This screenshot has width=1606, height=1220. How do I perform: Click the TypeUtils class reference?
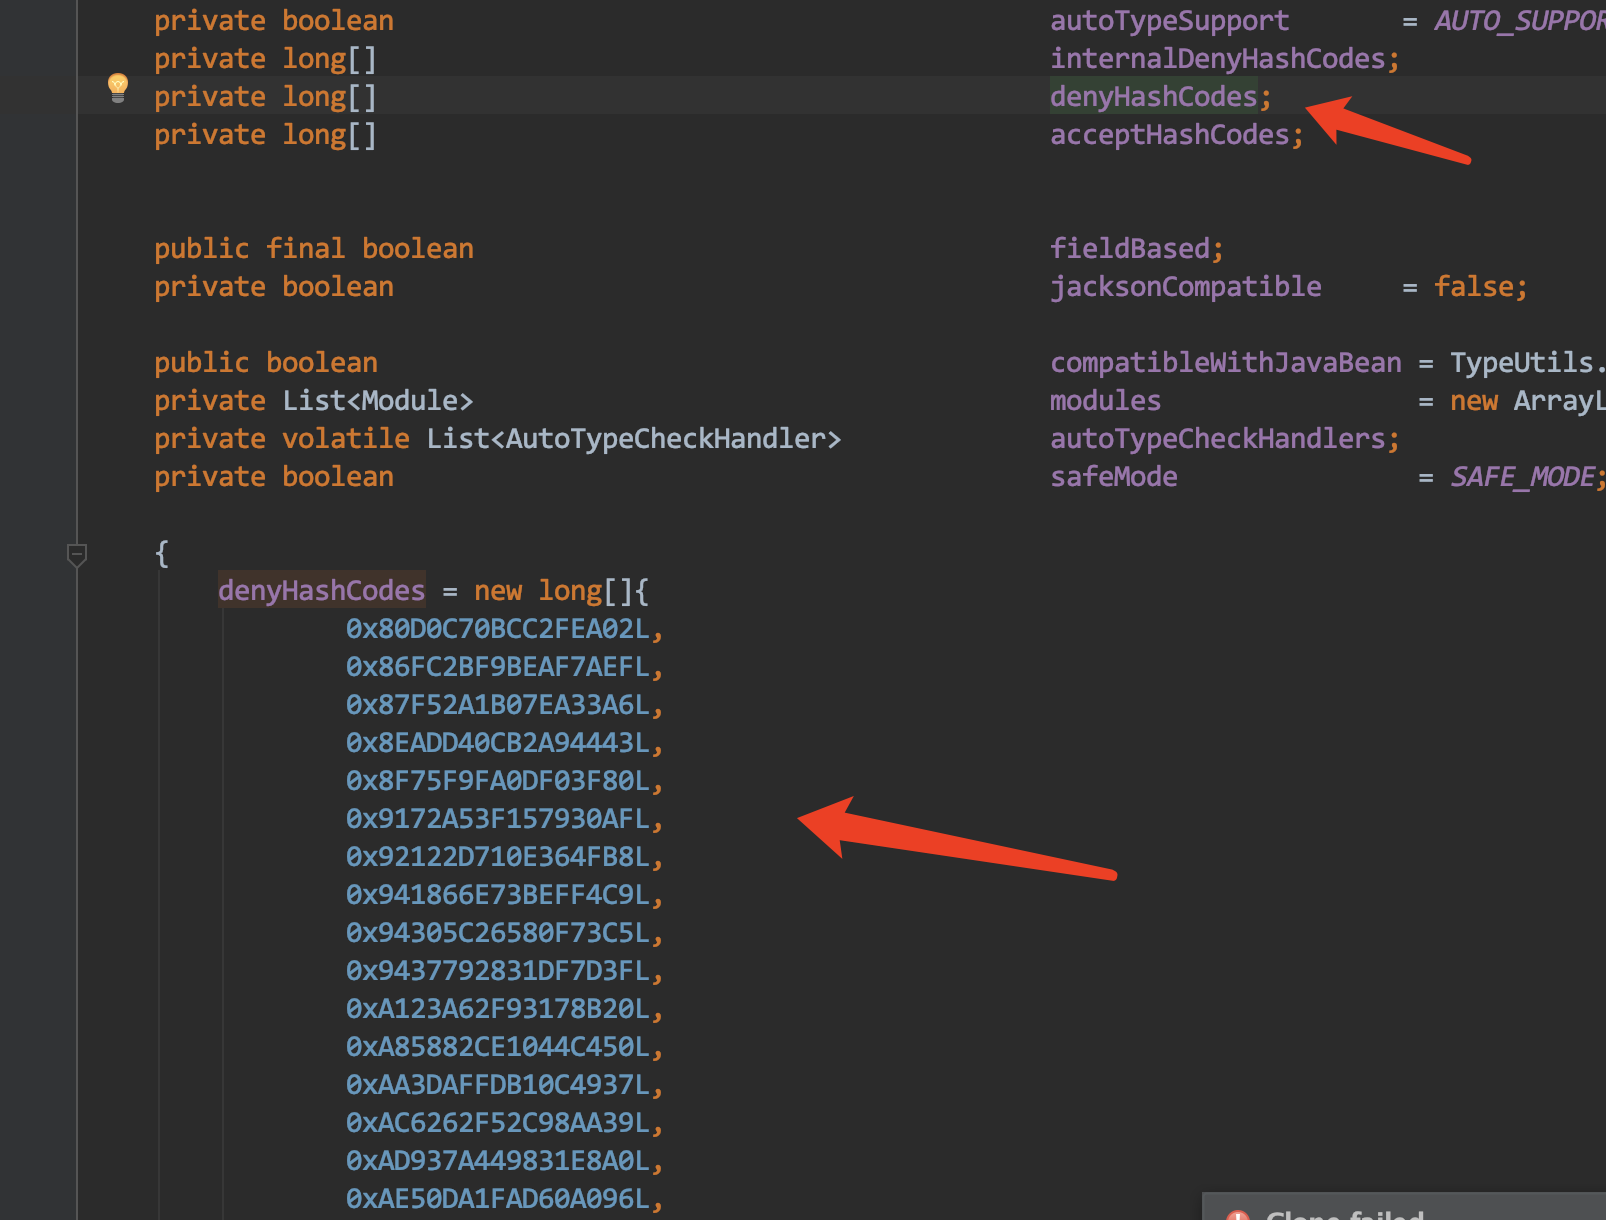(x=1521, y=363)
